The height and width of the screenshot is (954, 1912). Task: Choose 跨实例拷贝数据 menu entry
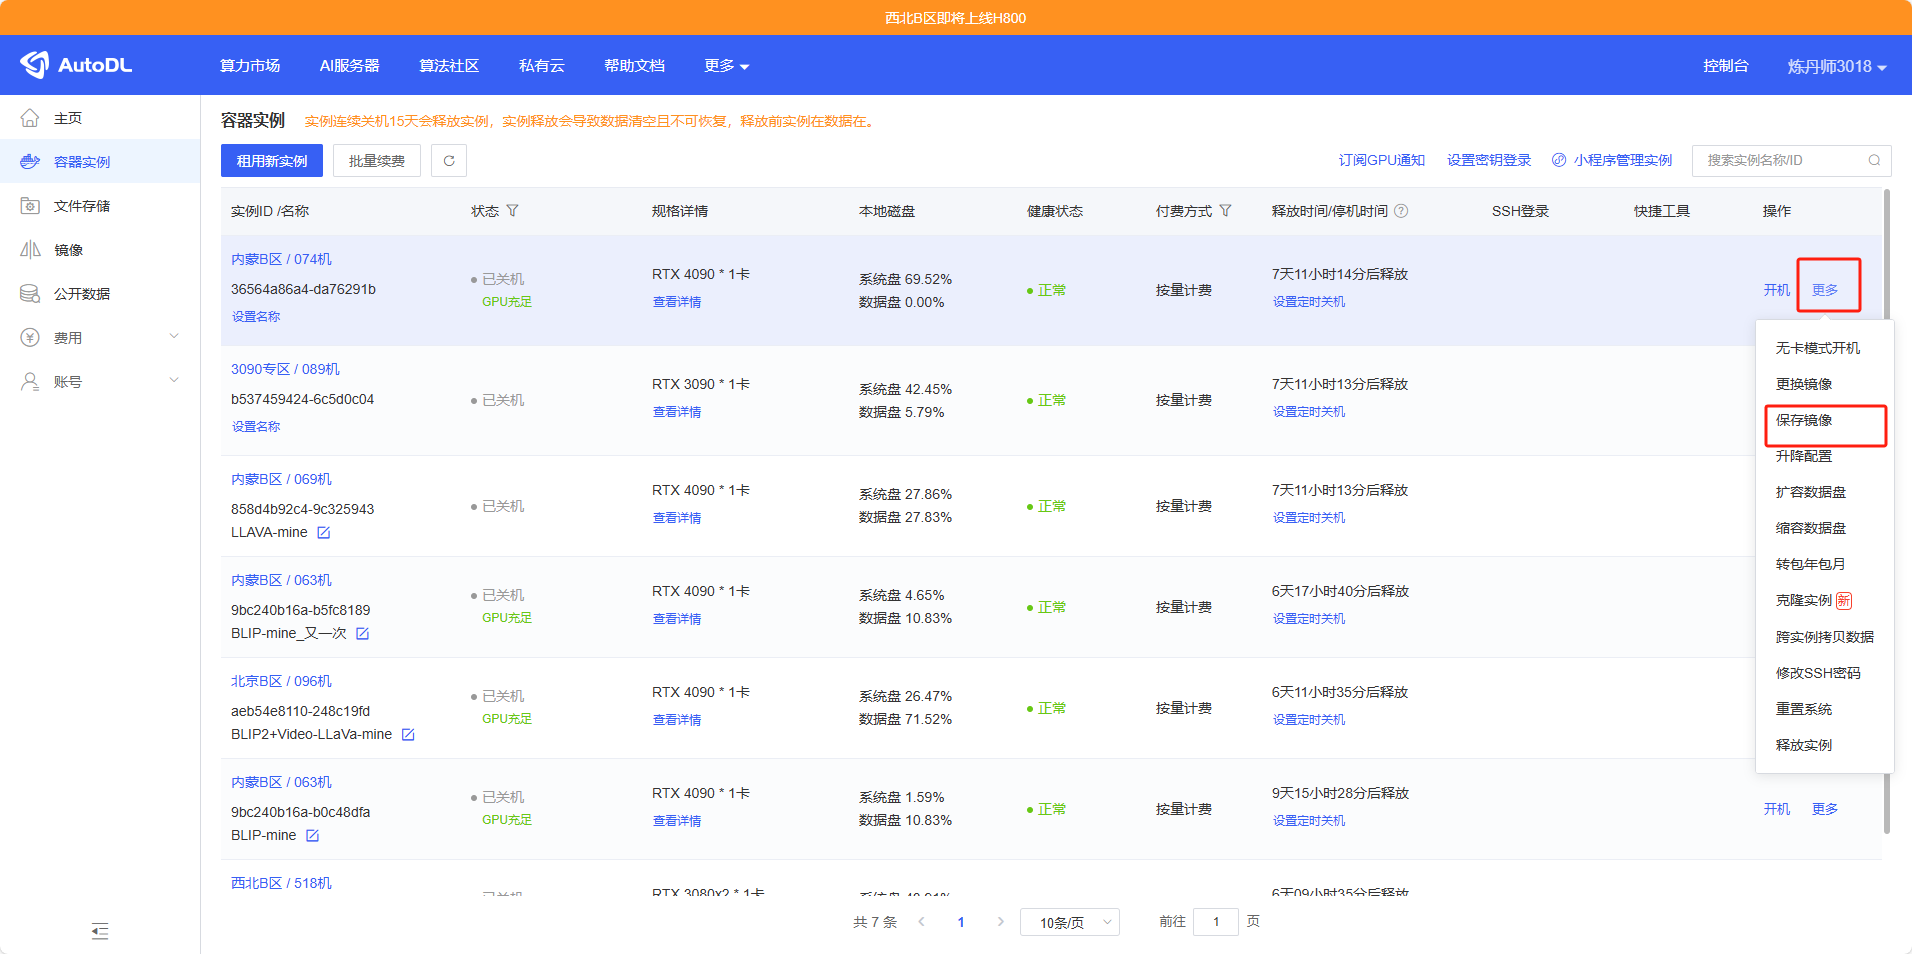[x=1824, y=637]
